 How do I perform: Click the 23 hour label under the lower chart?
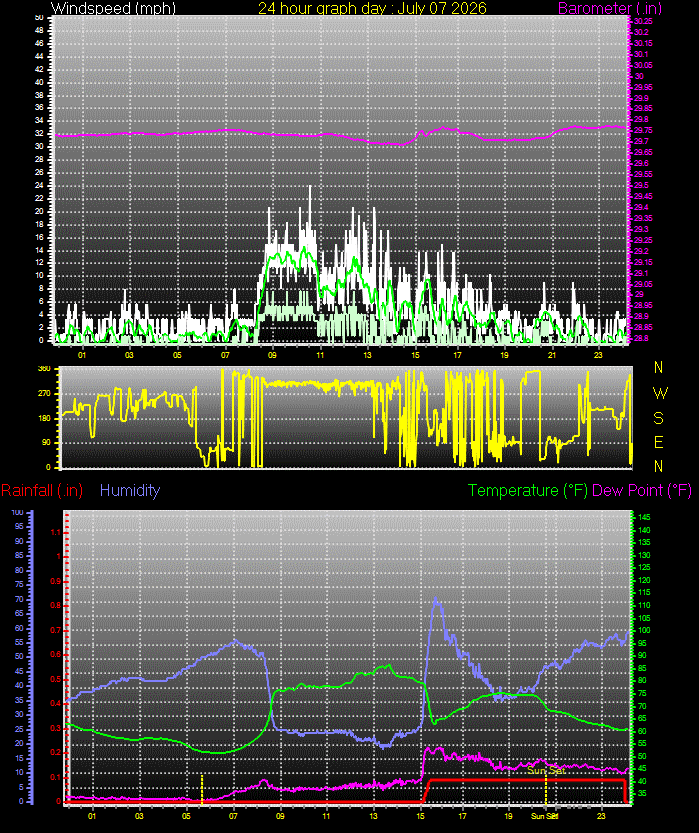[601, 816]
